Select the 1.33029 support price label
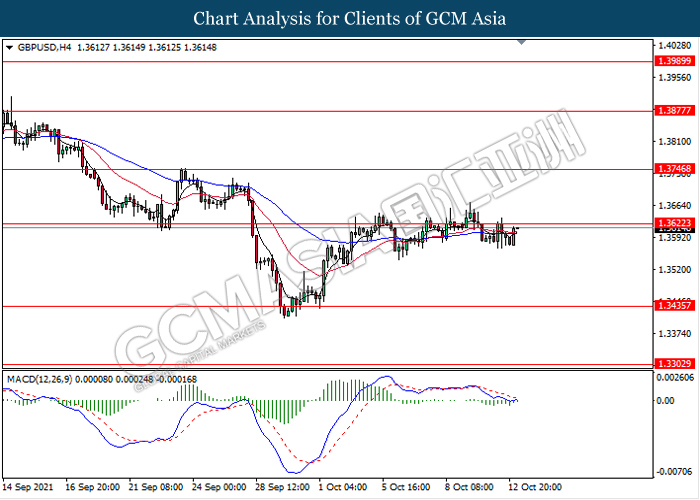The height and width of the screenshot is (500, 700). tap(675, 364)
